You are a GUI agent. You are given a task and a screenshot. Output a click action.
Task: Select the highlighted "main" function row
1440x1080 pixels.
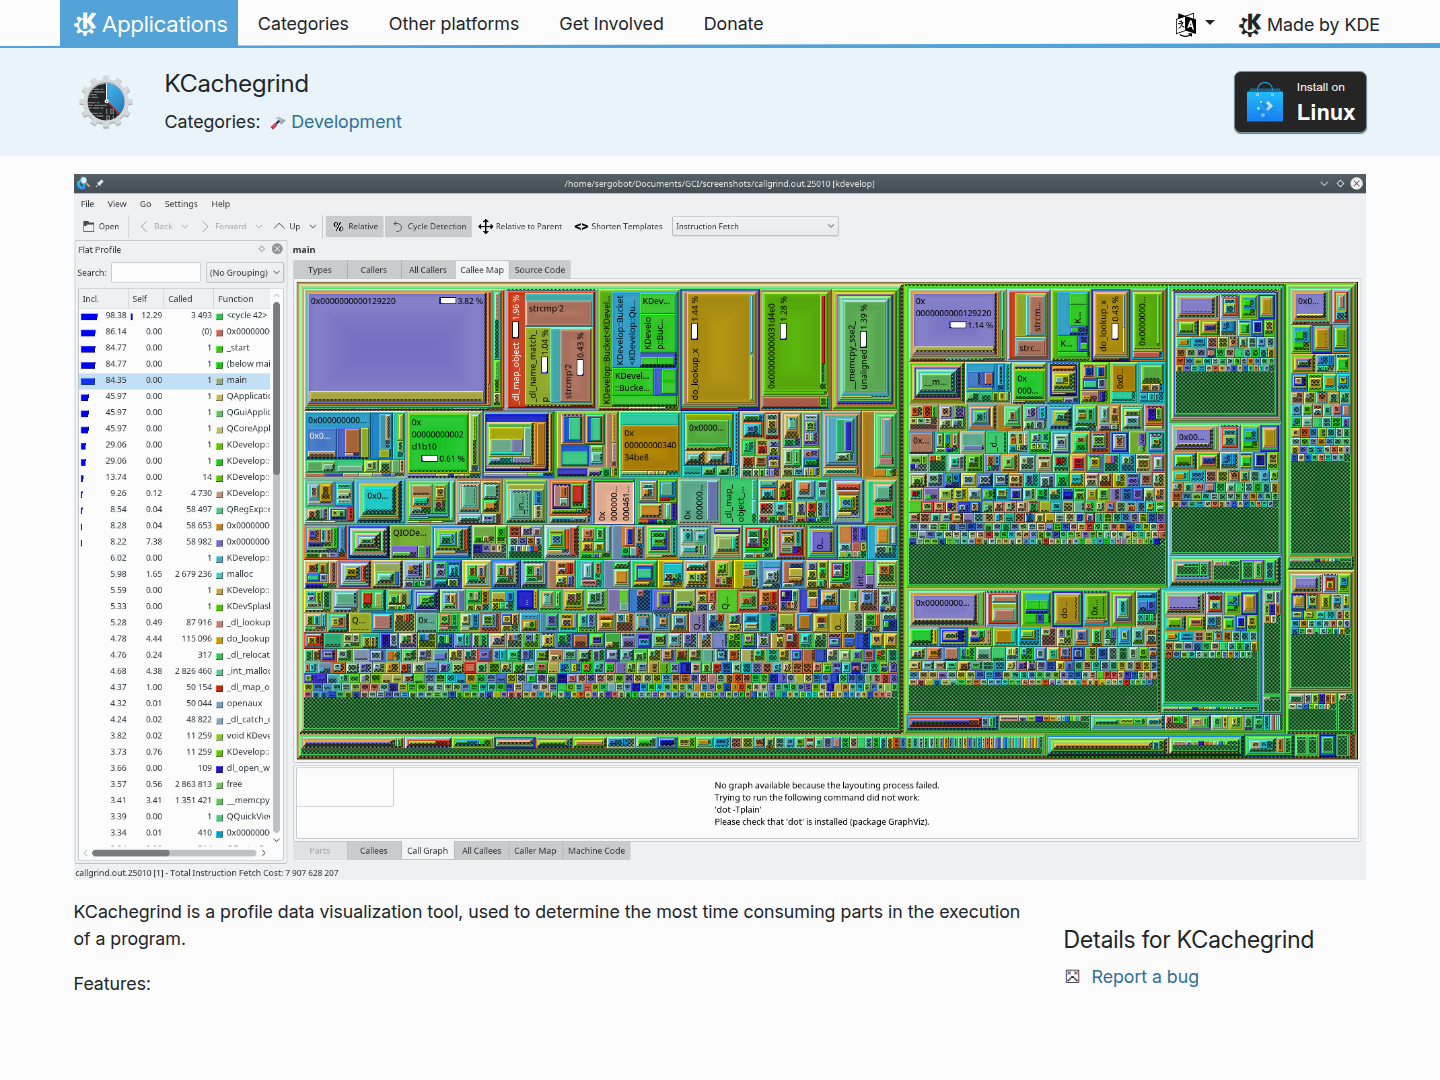[x=175, y=380]
